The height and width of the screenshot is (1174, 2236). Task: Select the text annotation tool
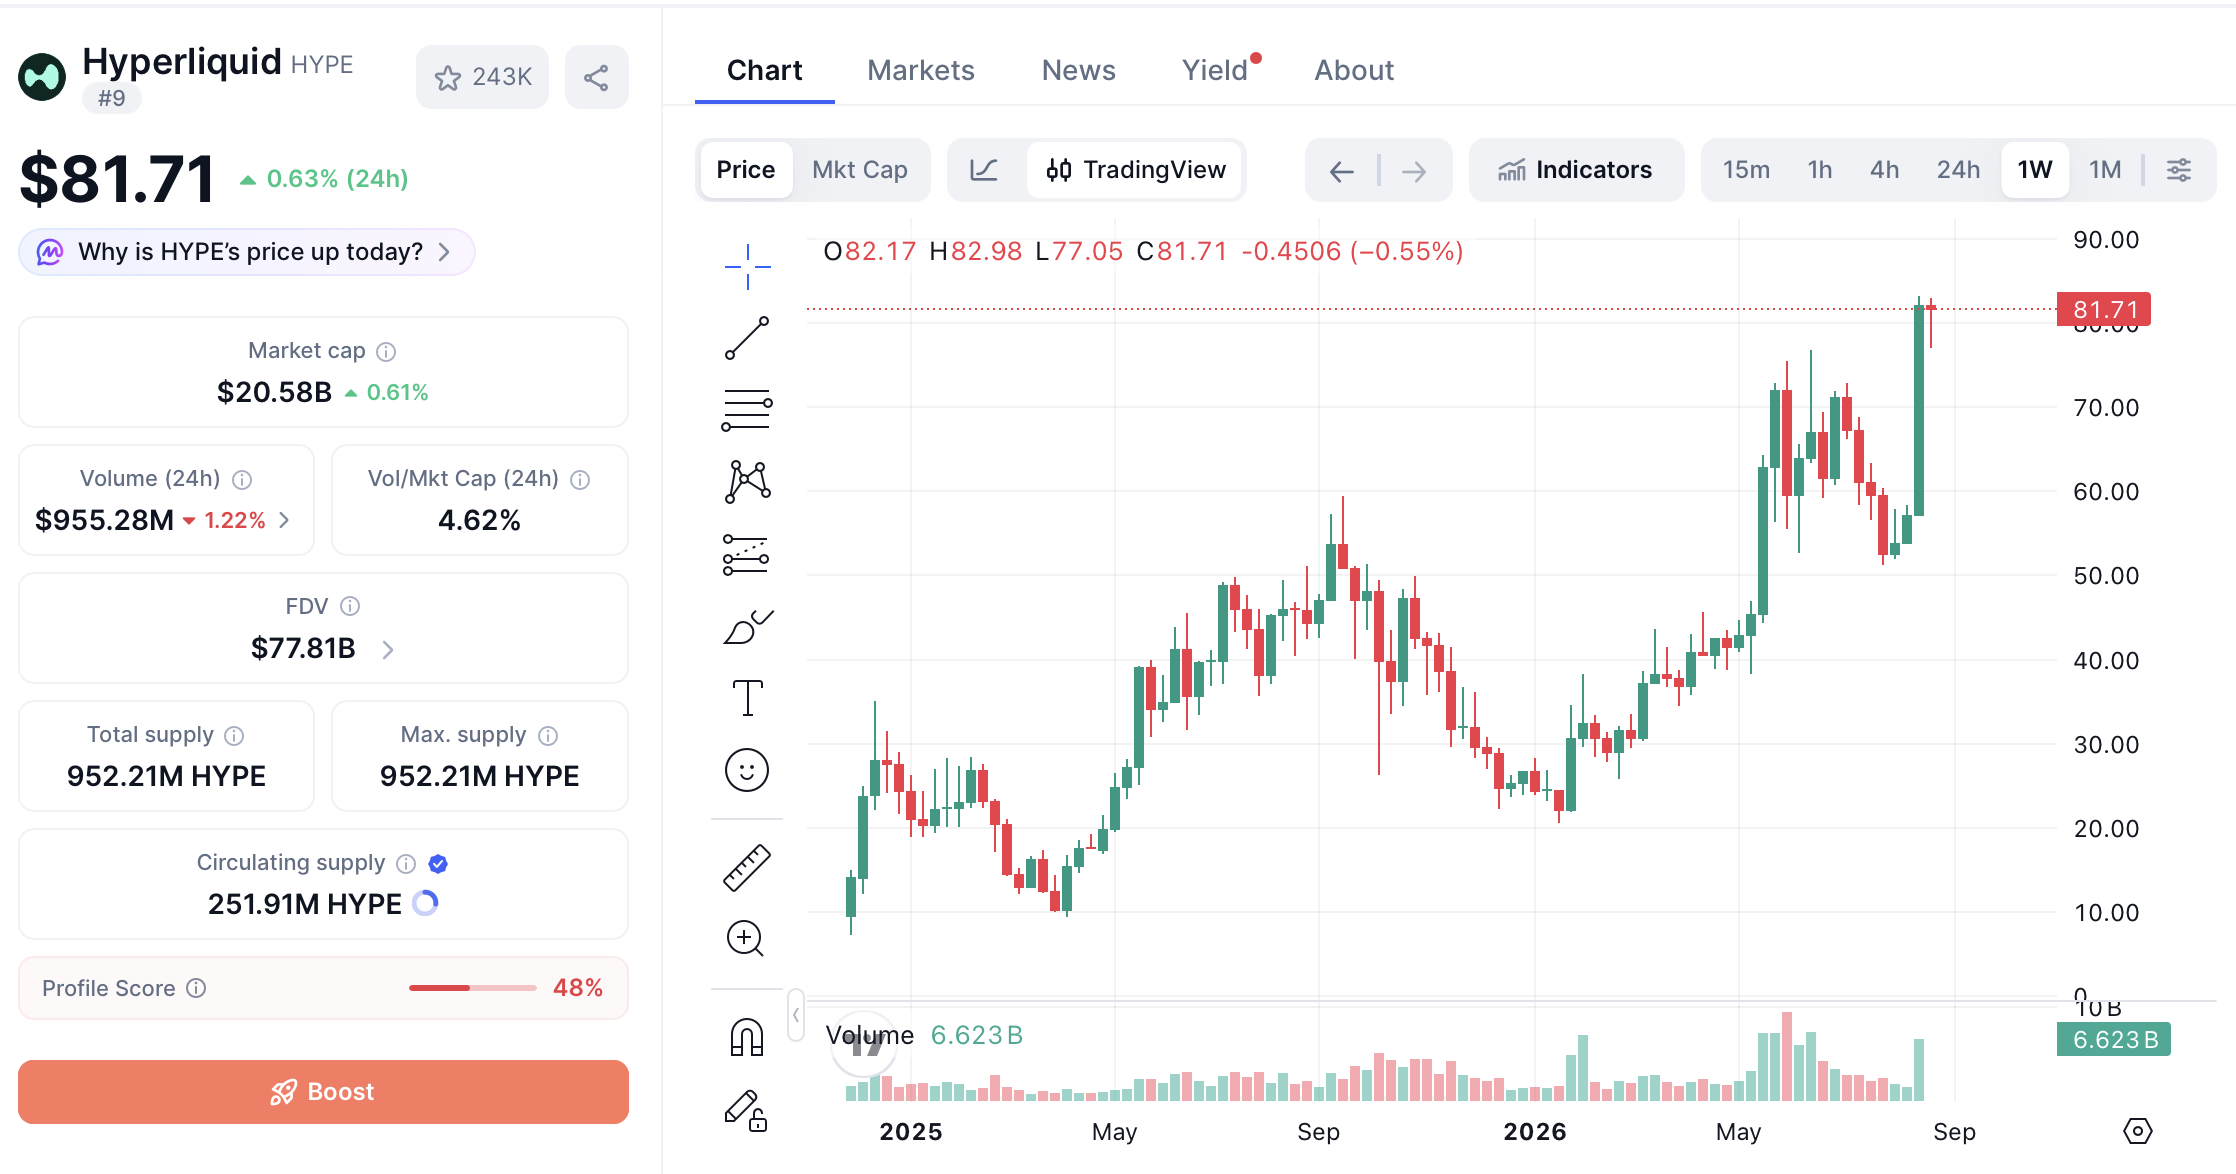(x=747, y=697)
